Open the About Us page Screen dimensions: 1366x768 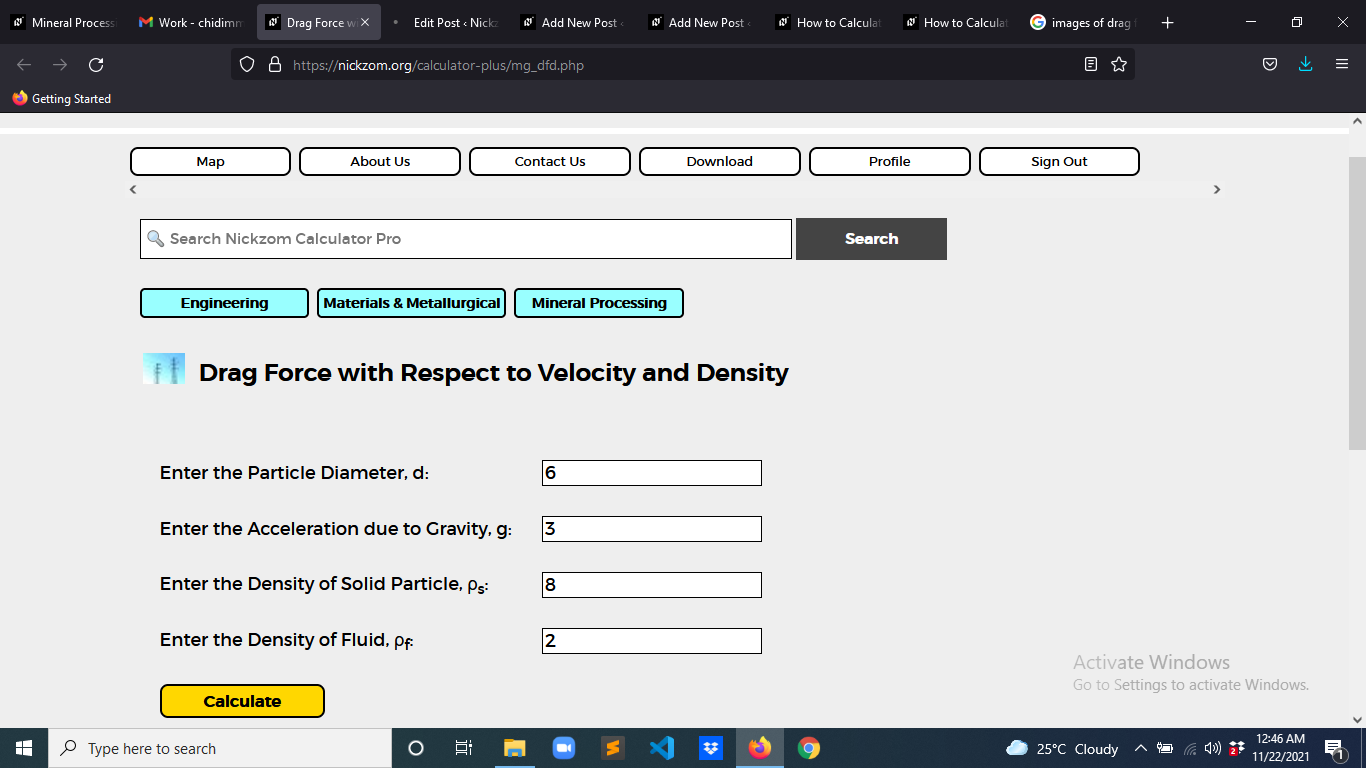pyautogui.click(x=380, y=161)
